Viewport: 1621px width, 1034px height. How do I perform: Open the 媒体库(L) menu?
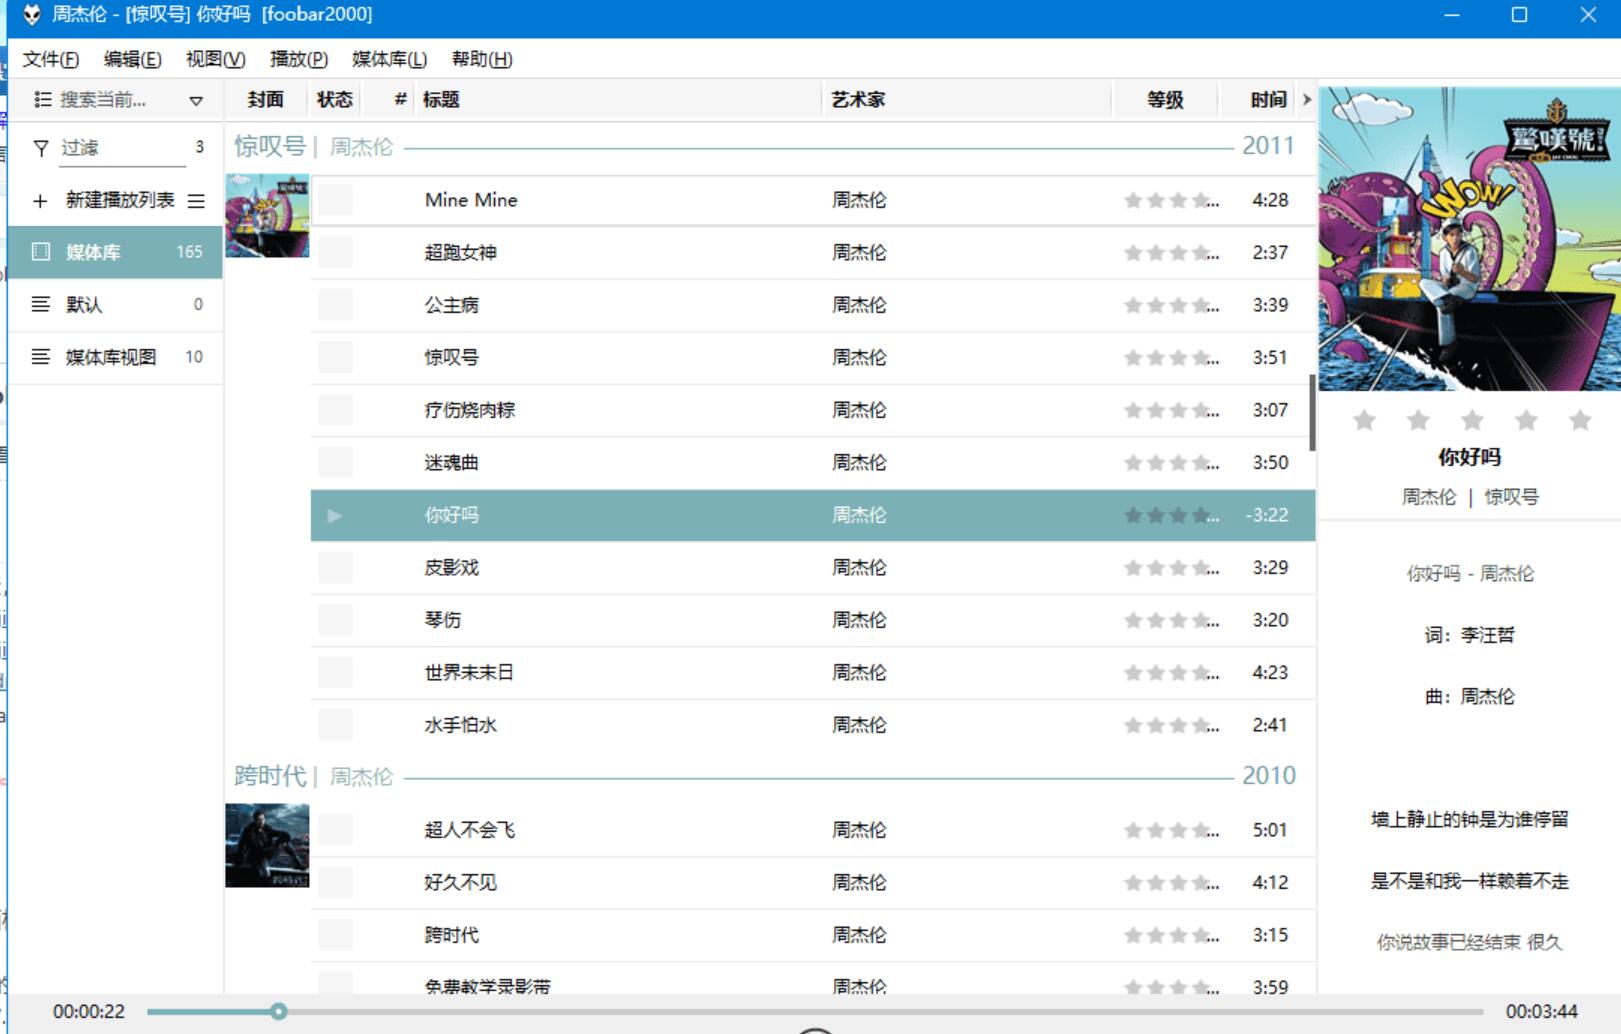coord(389,59)
